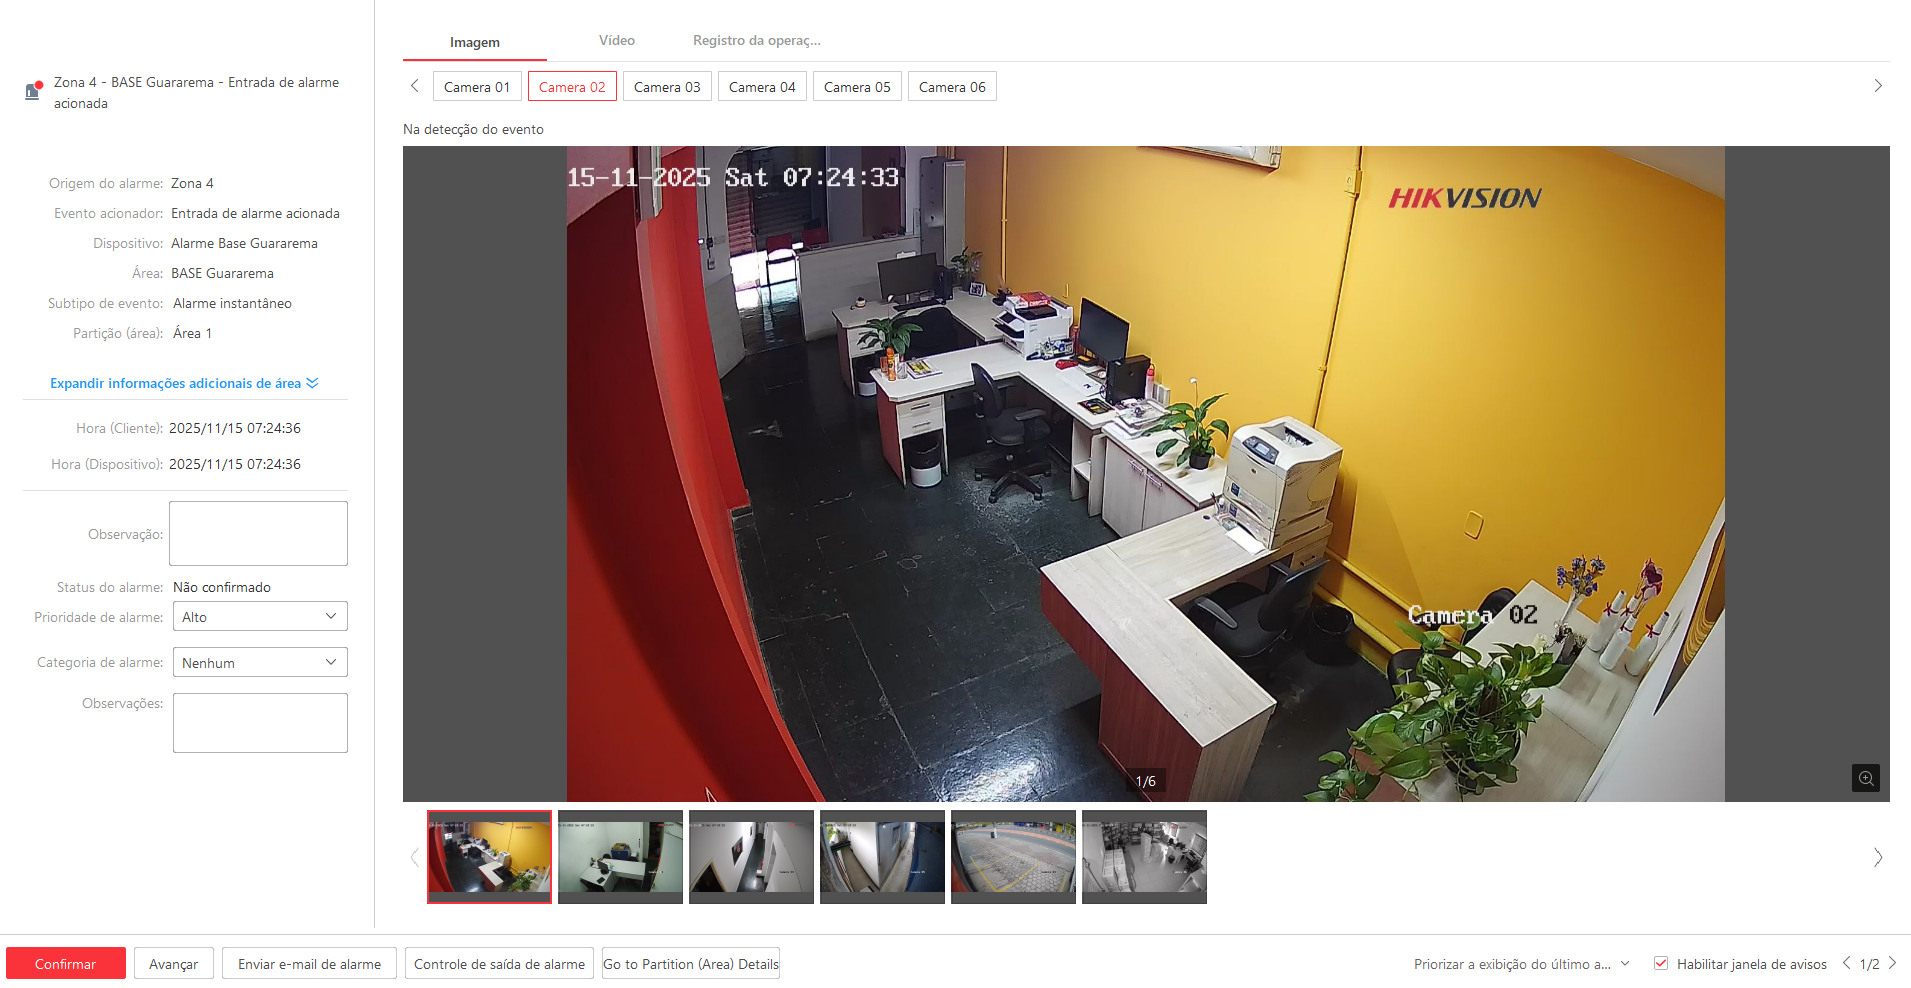Toggle Habilitar janela de avisos checkbox

coord(1661,963)
